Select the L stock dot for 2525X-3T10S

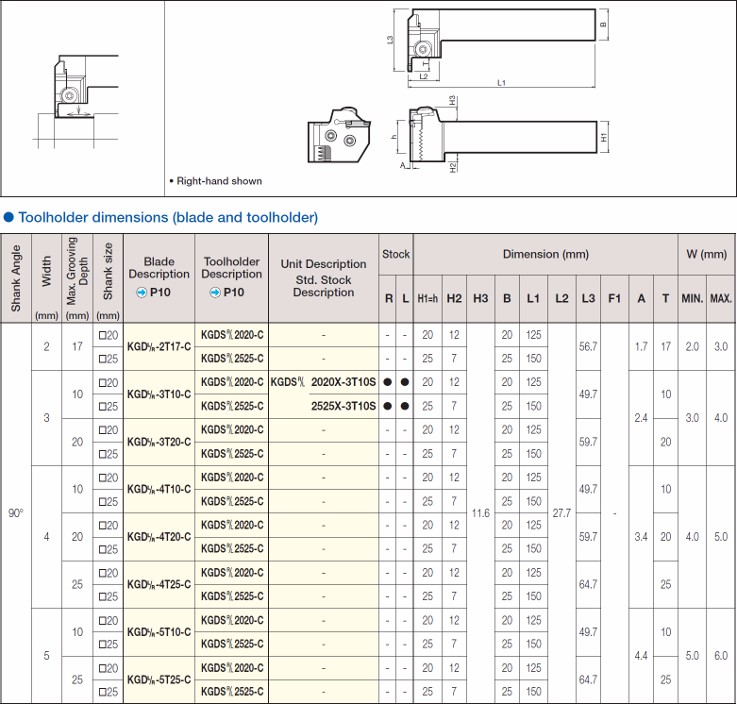click(x=405, y=406)
